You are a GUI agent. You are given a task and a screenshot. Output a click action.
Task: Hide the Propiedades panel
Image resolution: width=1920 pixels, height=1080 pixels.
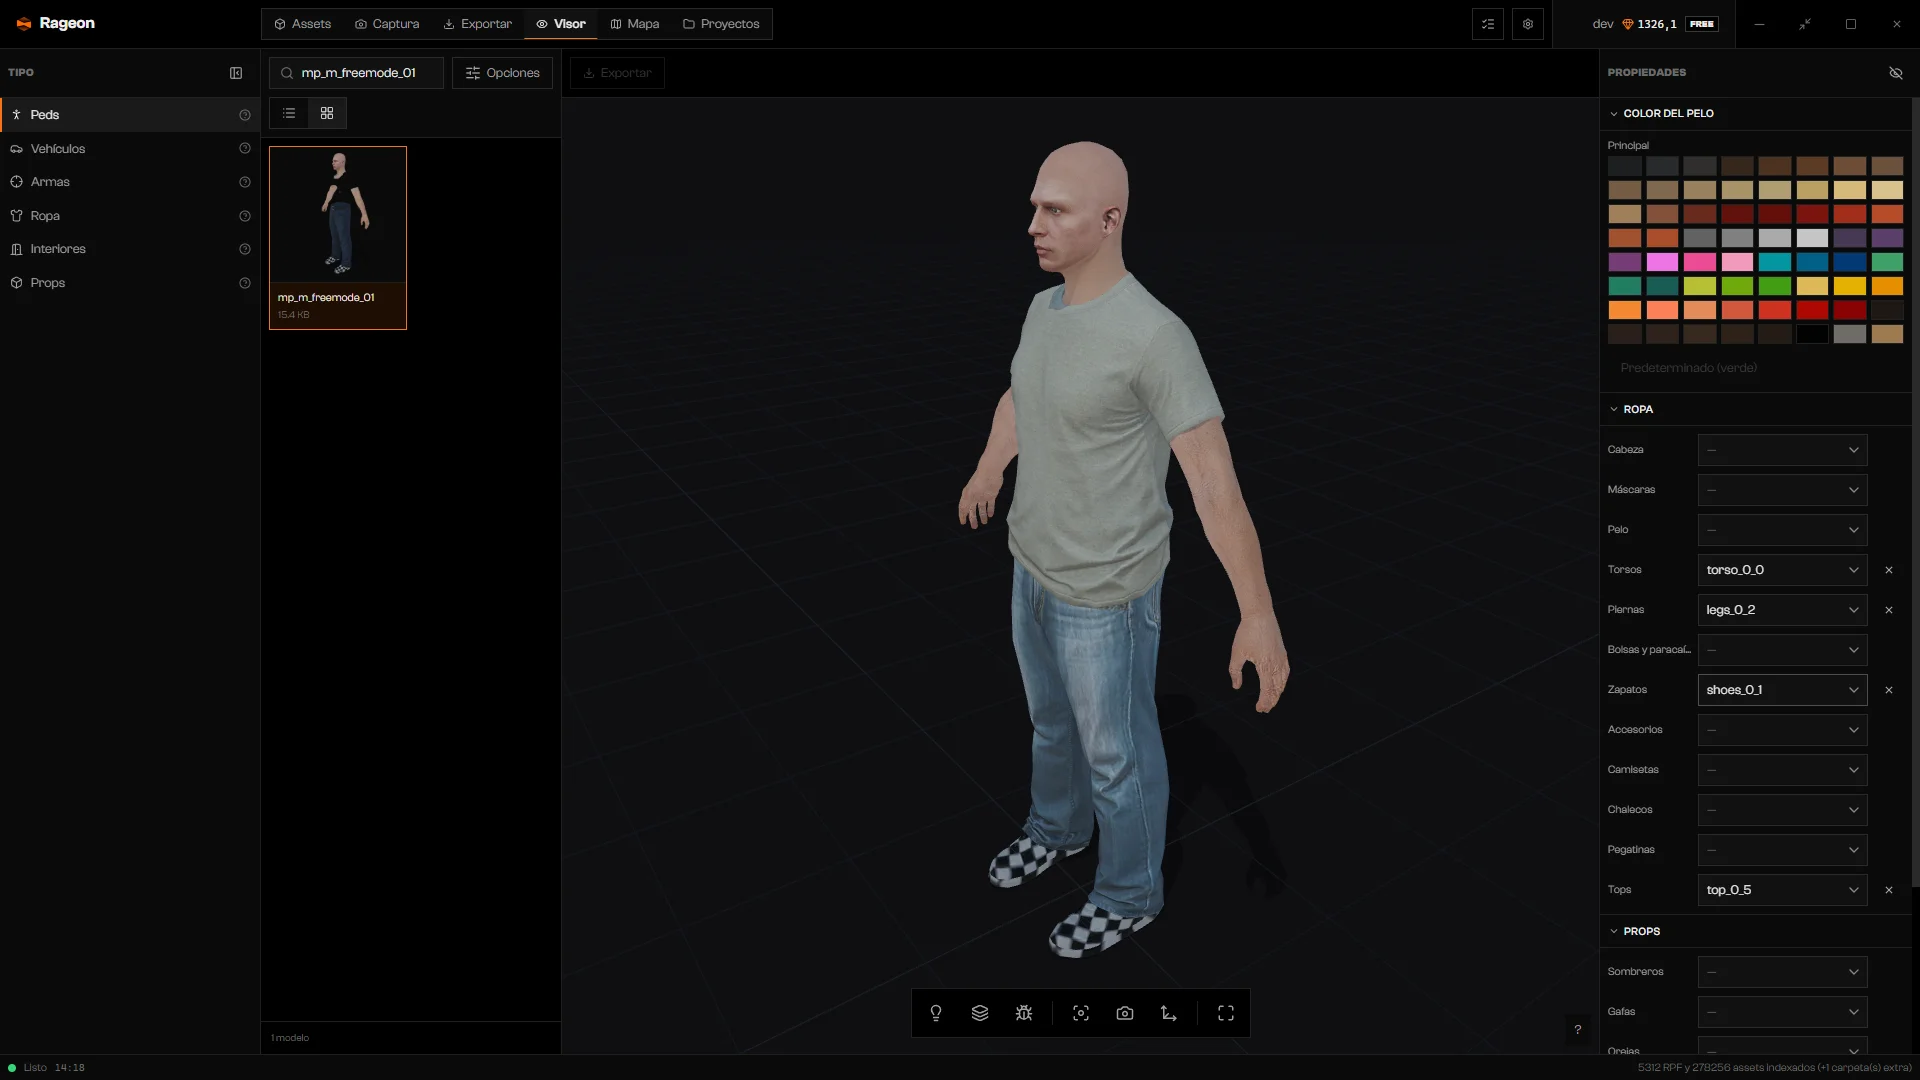point(1896,73)
